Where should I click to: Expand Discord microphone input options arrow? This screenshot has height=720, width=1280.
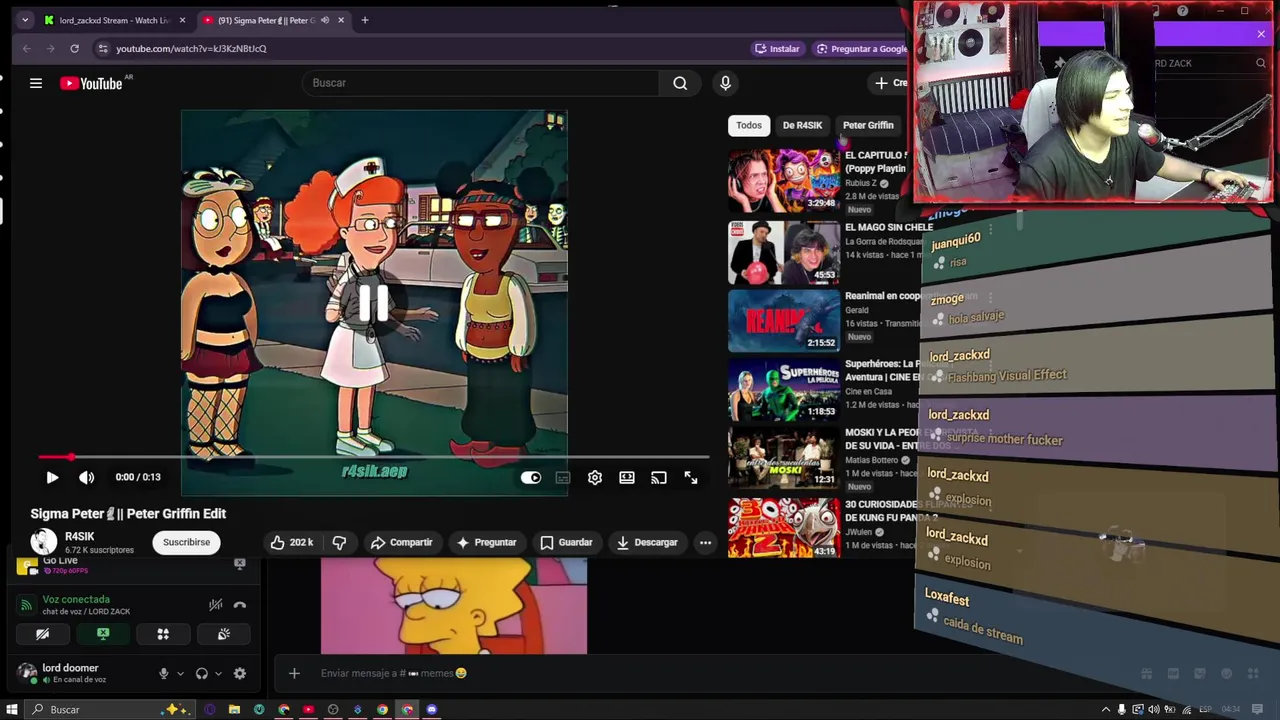pos(180,674)
